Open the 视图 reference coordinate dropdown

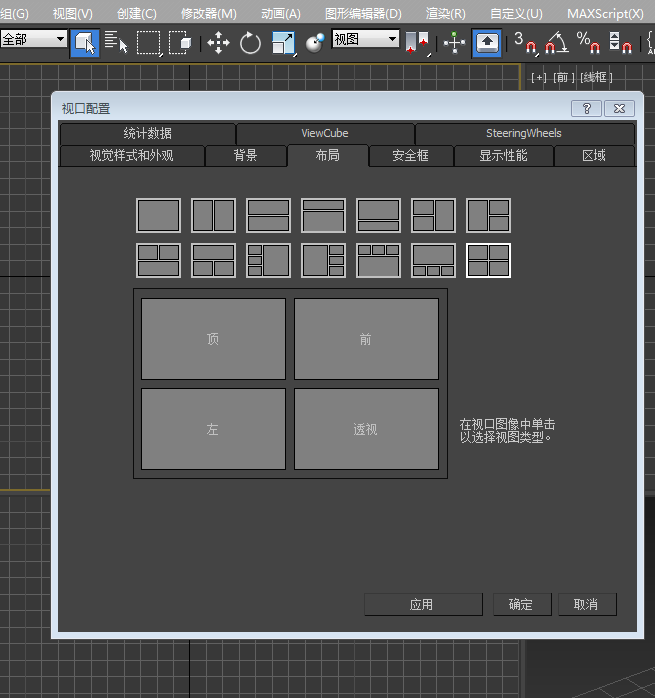point(365,39)
